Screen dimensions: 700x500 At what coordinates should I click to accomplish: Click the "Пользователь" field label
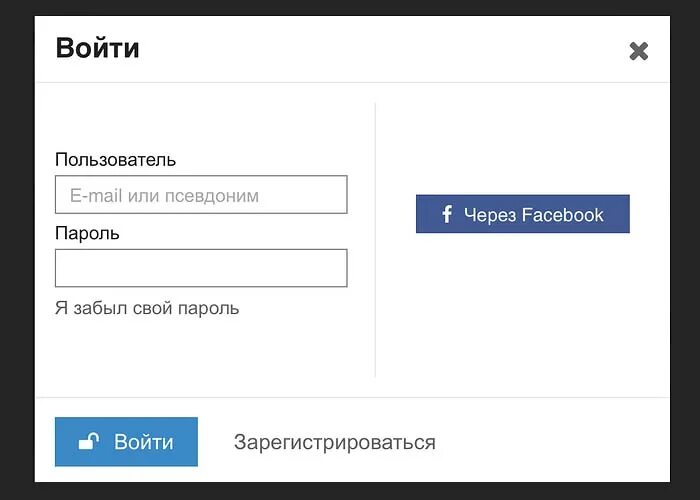(x=115, y=160)
